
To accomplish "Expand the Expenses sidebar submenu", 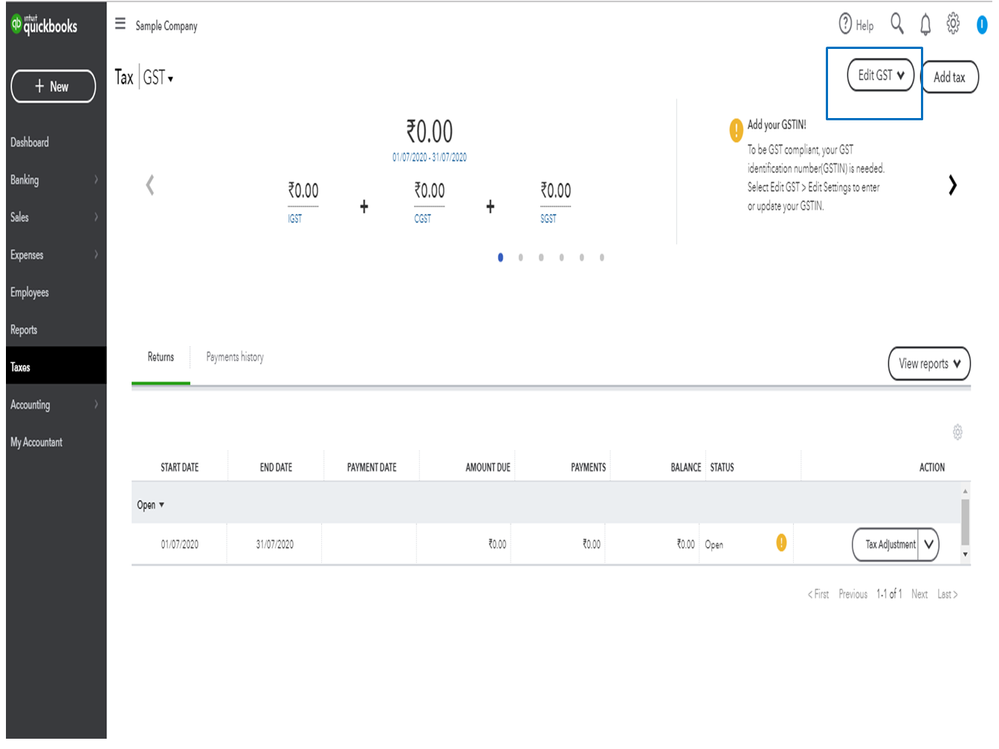I will 96,255.
